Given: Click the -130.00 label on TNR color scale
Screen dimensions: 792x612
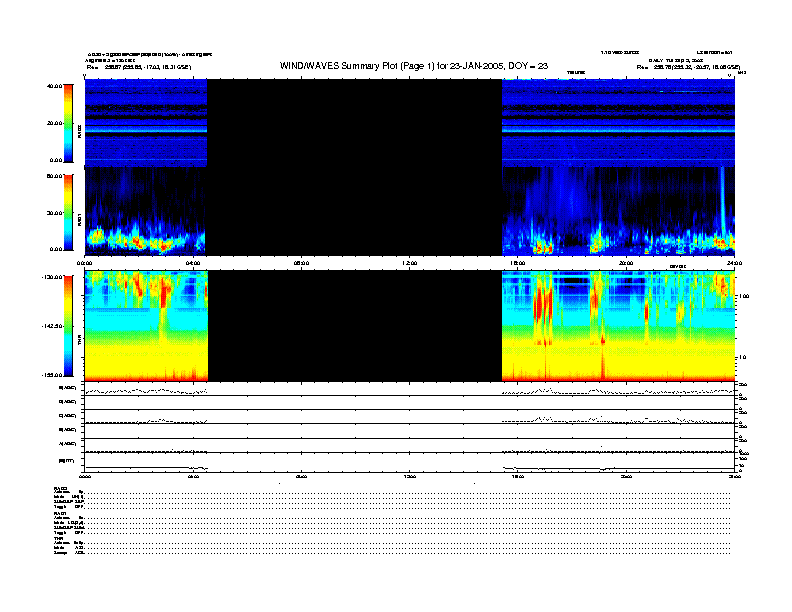Looking at the screenshot, I should click(53, 277).
